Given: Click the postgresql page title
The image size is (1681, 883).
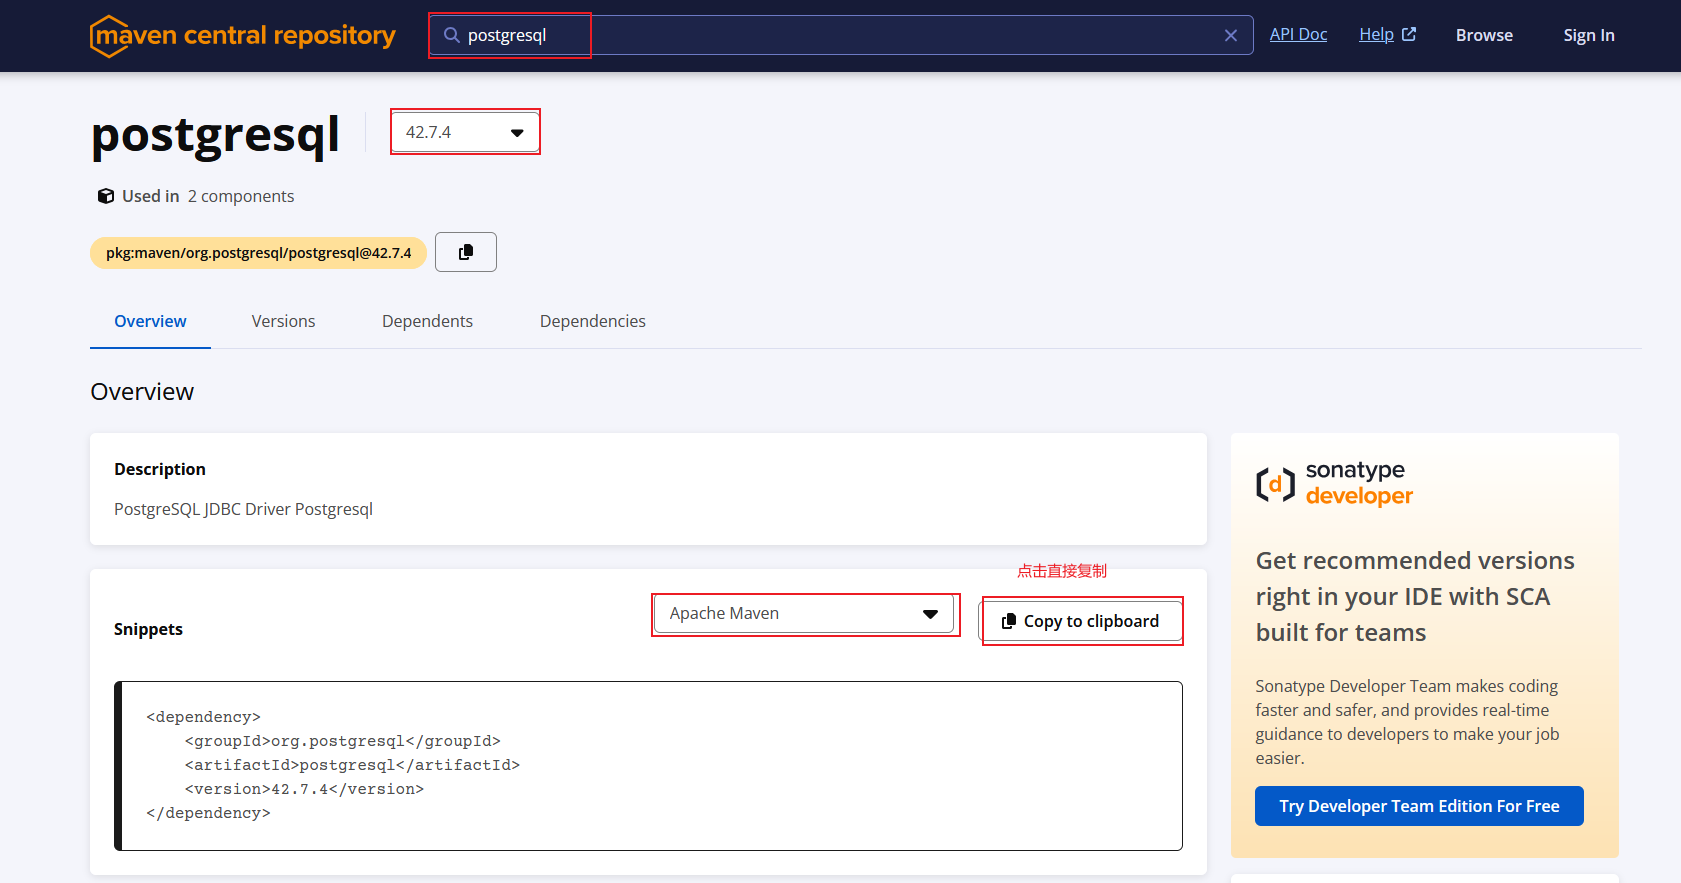Looking at the screenshot, I should click(x=215, y=136).
